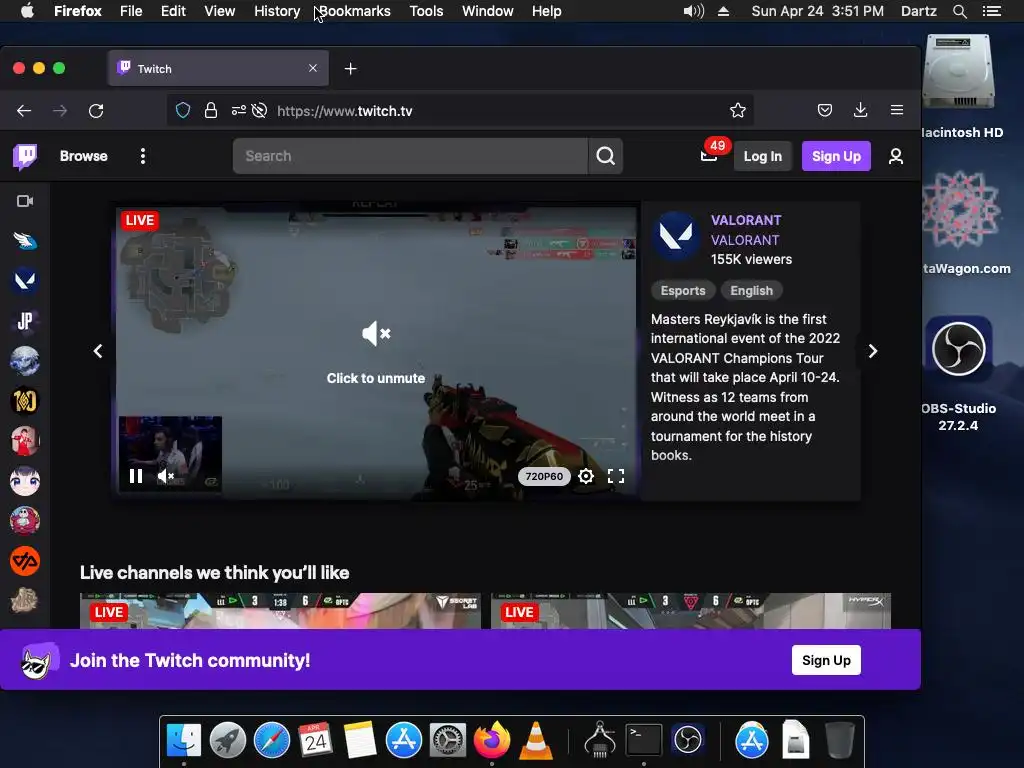This screenshot has width=1024, height=768.
Task: Click the Twitch logo home icon
Action: (x=25, y=157)
